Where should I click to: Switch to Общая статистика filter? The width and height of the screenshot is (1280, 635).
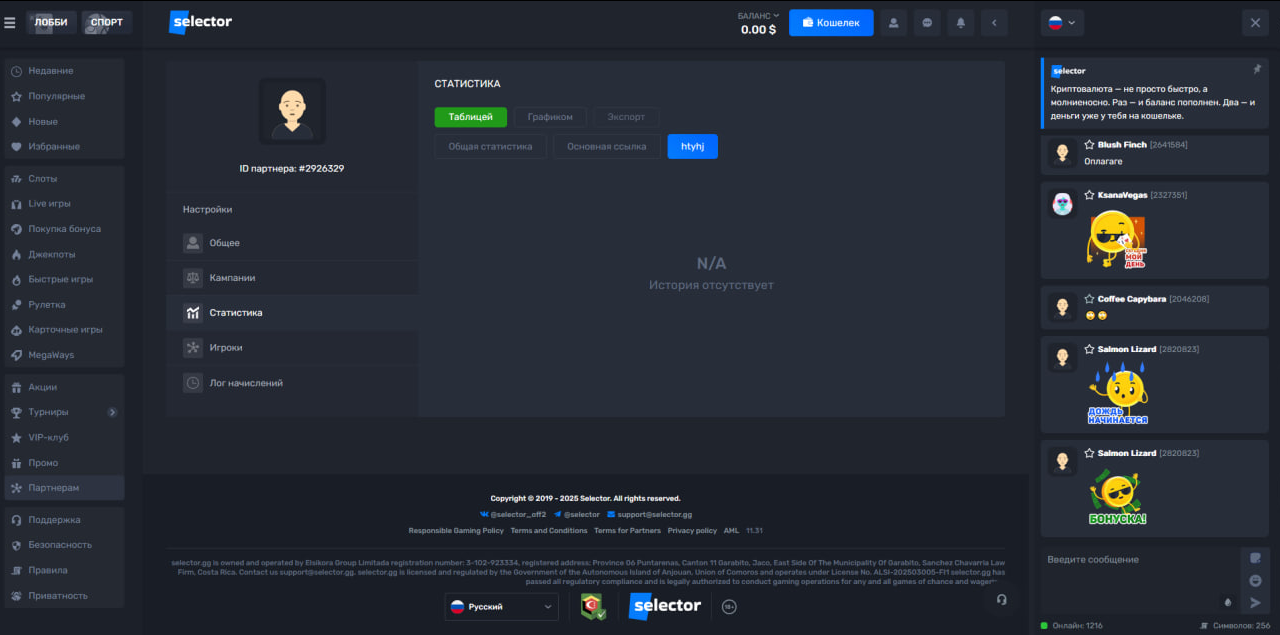click(490, 145)
